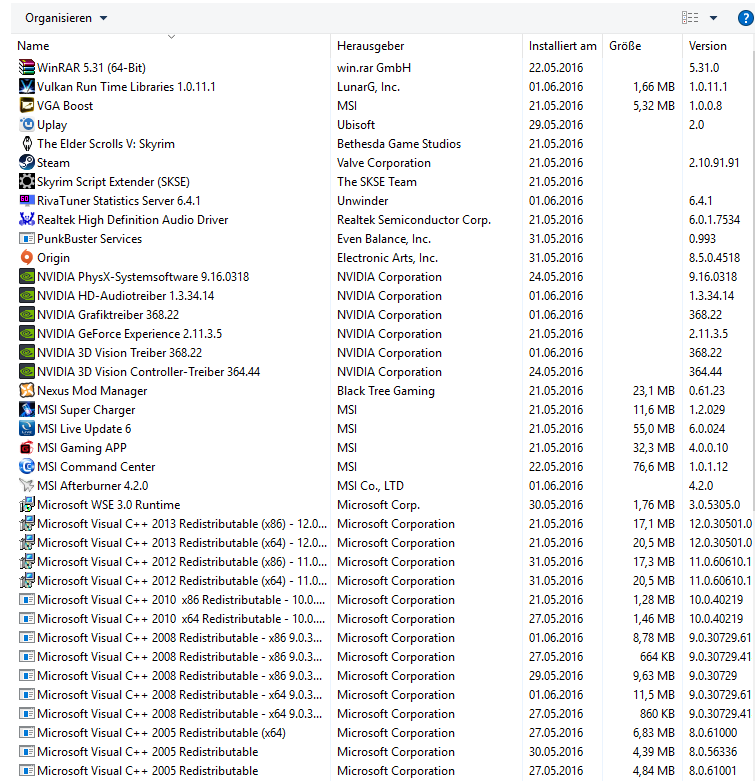The image size is (755, 781).
Task: Click size 860 KB in Visual C++ 2008 row
Action: (657, 713)
